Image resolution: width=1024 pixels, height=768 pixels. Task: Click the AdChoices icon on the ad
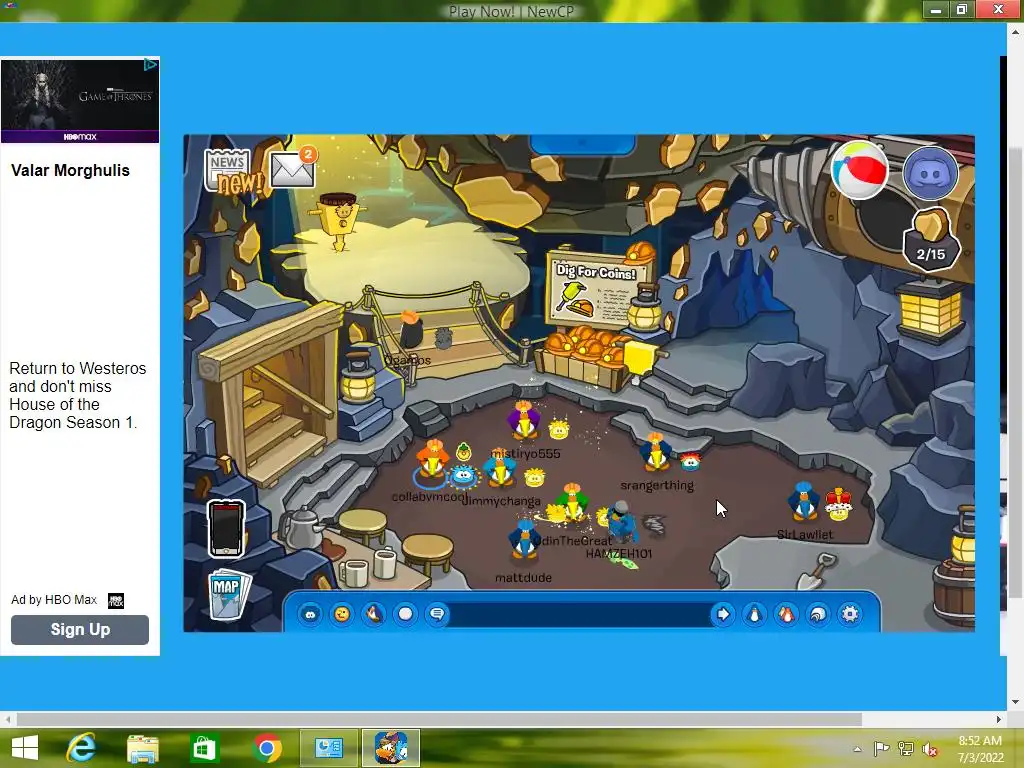151,65
